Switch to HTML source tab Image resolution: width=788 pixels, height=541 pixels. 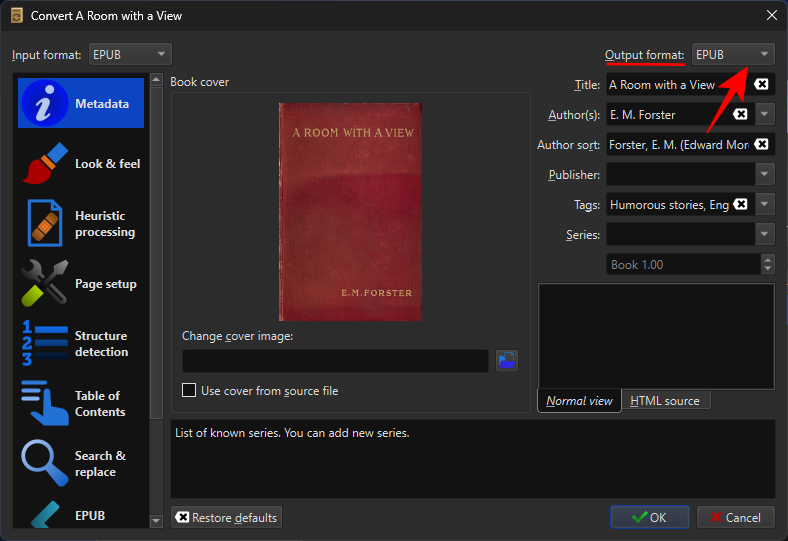(x=665, y=401)
